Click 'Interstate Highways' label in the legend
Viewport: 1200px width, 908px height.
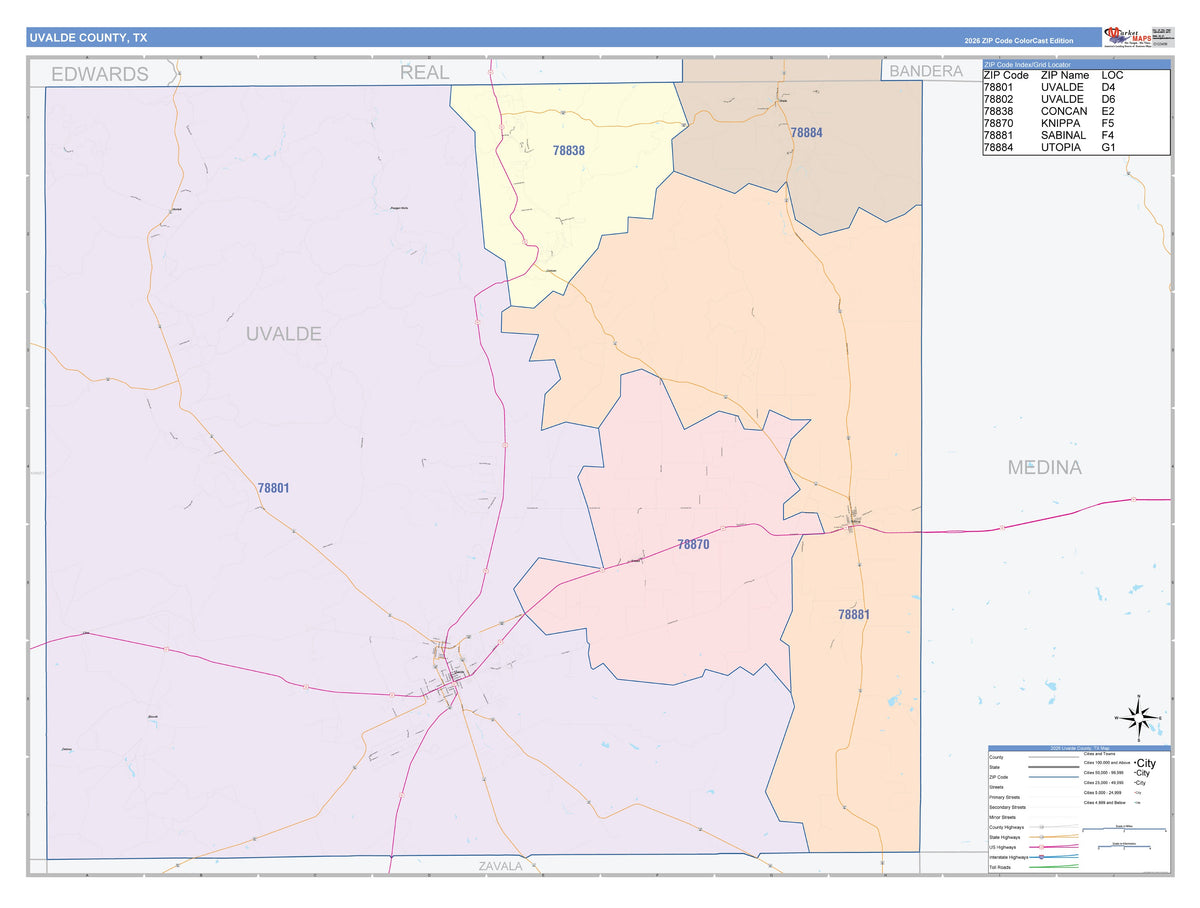1009,857
